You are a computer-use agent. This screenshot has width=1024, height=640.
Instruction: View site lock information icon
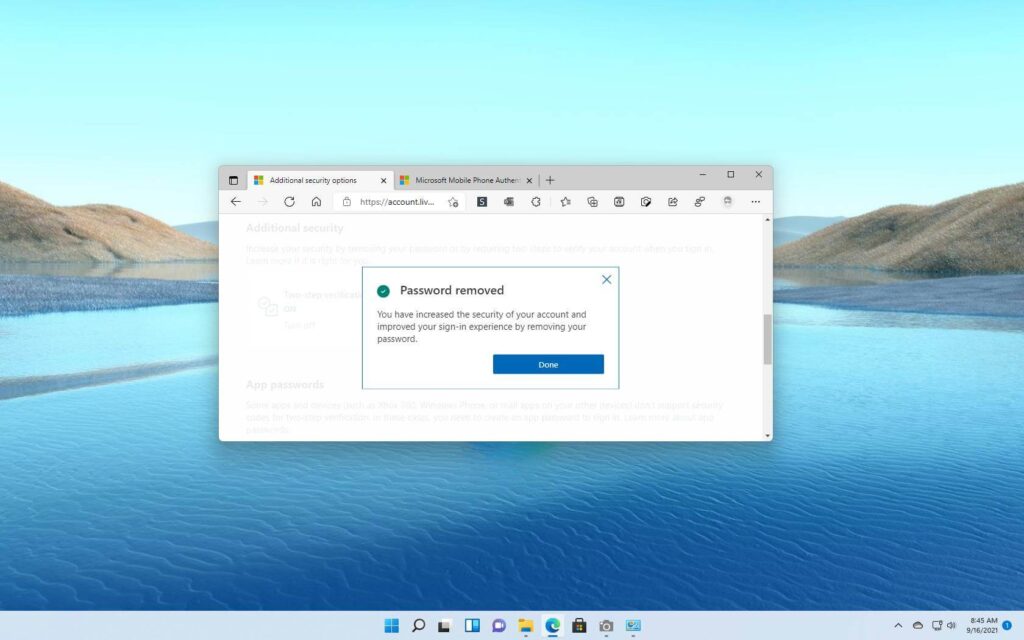pos(347,202)
